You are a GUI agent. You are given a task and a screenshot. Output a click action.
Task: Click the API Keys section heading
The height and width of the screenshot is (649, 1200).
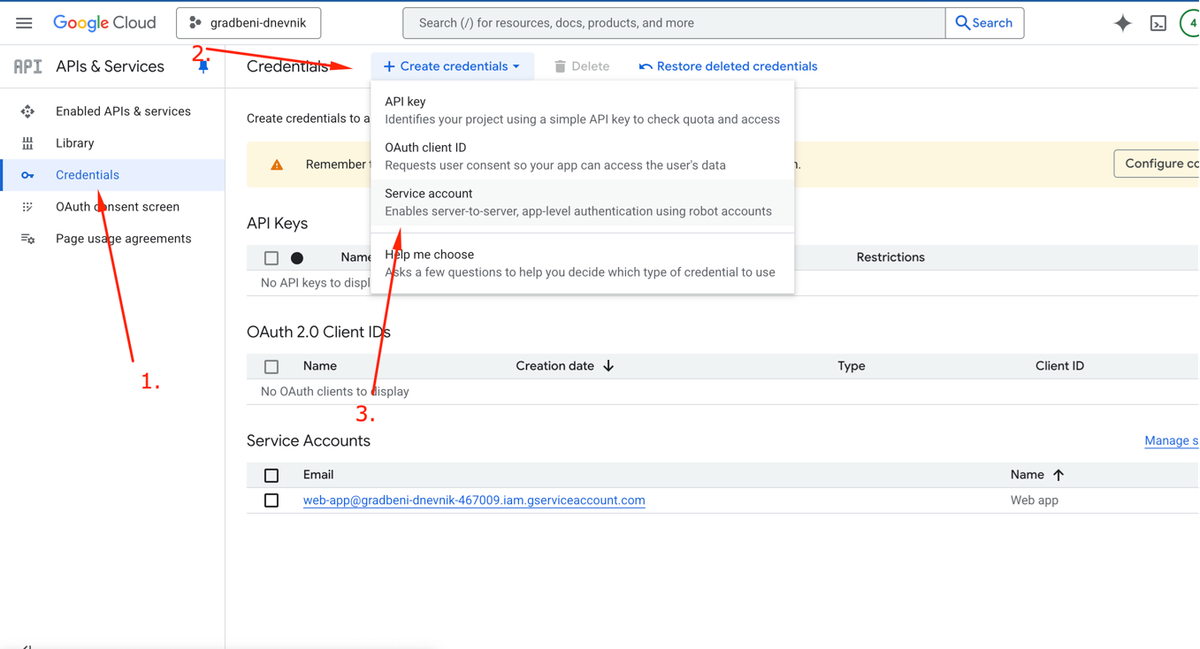277,223
